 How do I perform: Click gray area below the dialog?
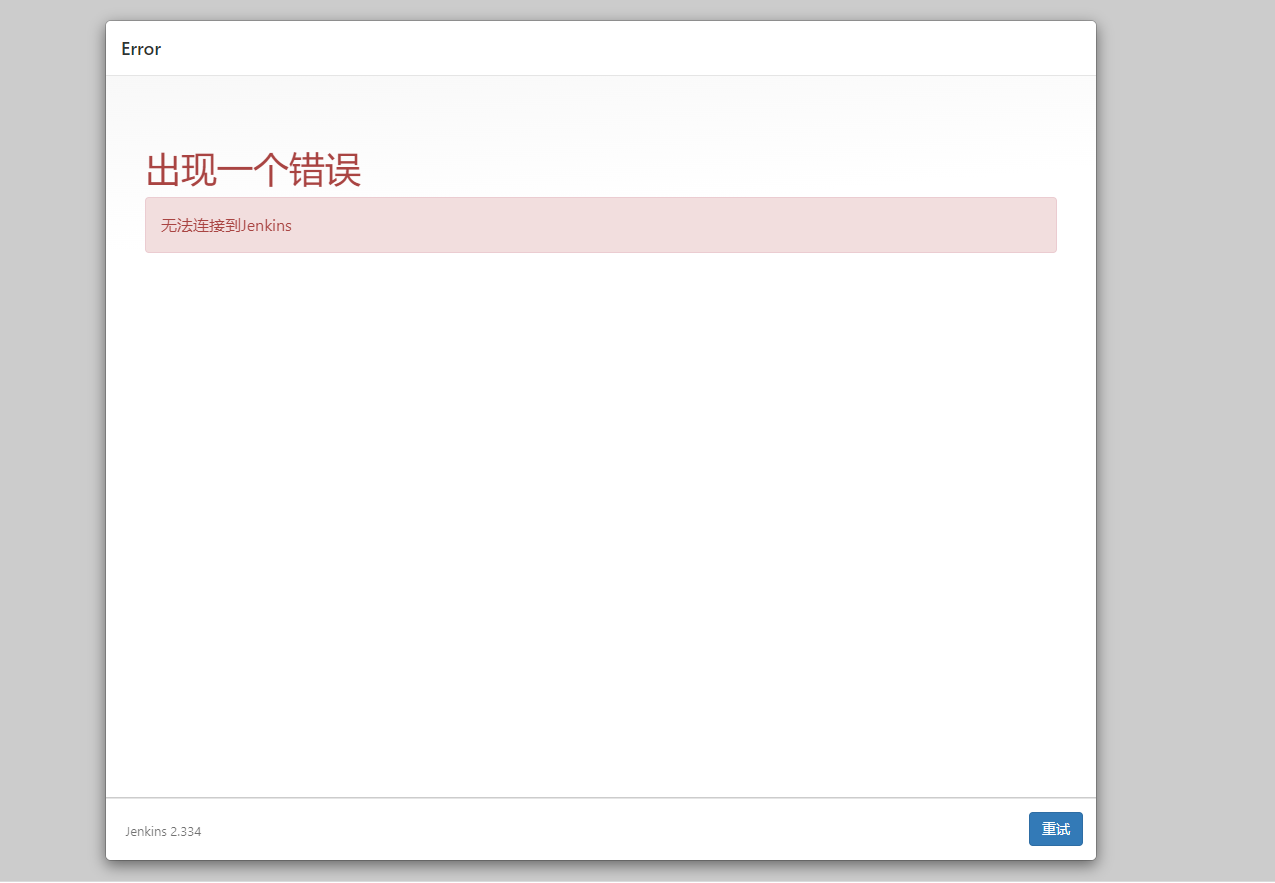(x=600, y=873)
